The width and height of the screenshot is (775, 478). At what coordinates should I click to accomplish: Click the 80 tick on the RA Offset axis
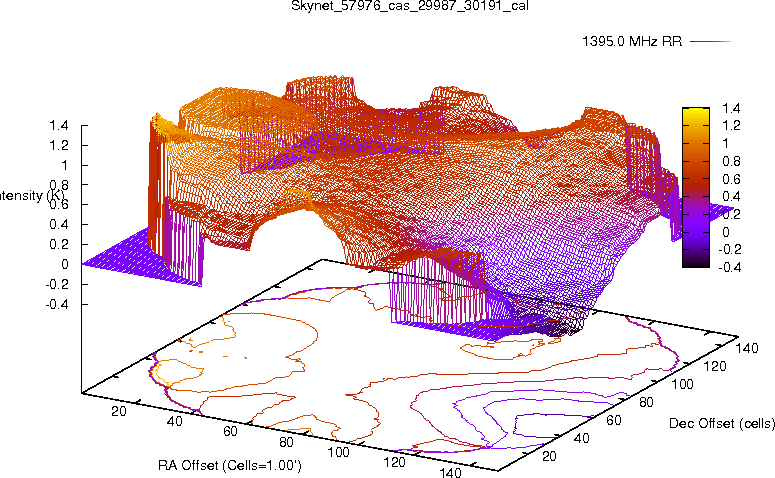(x=286, y=442)
